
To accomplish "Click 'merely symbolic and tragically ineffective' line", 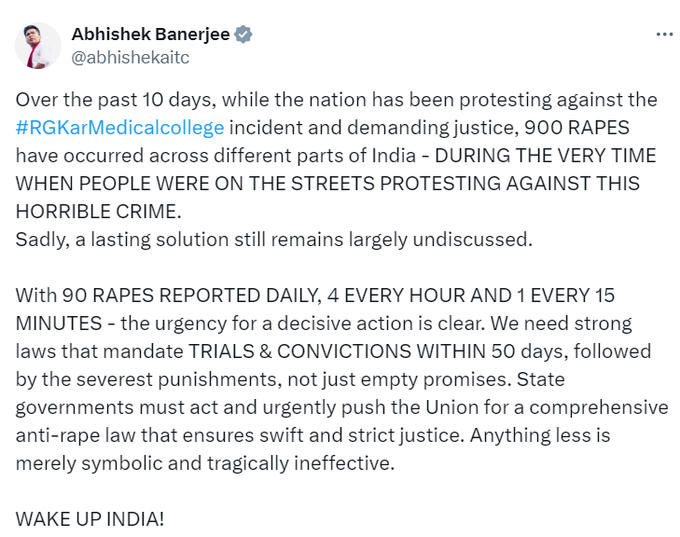I will coord(205,463).
